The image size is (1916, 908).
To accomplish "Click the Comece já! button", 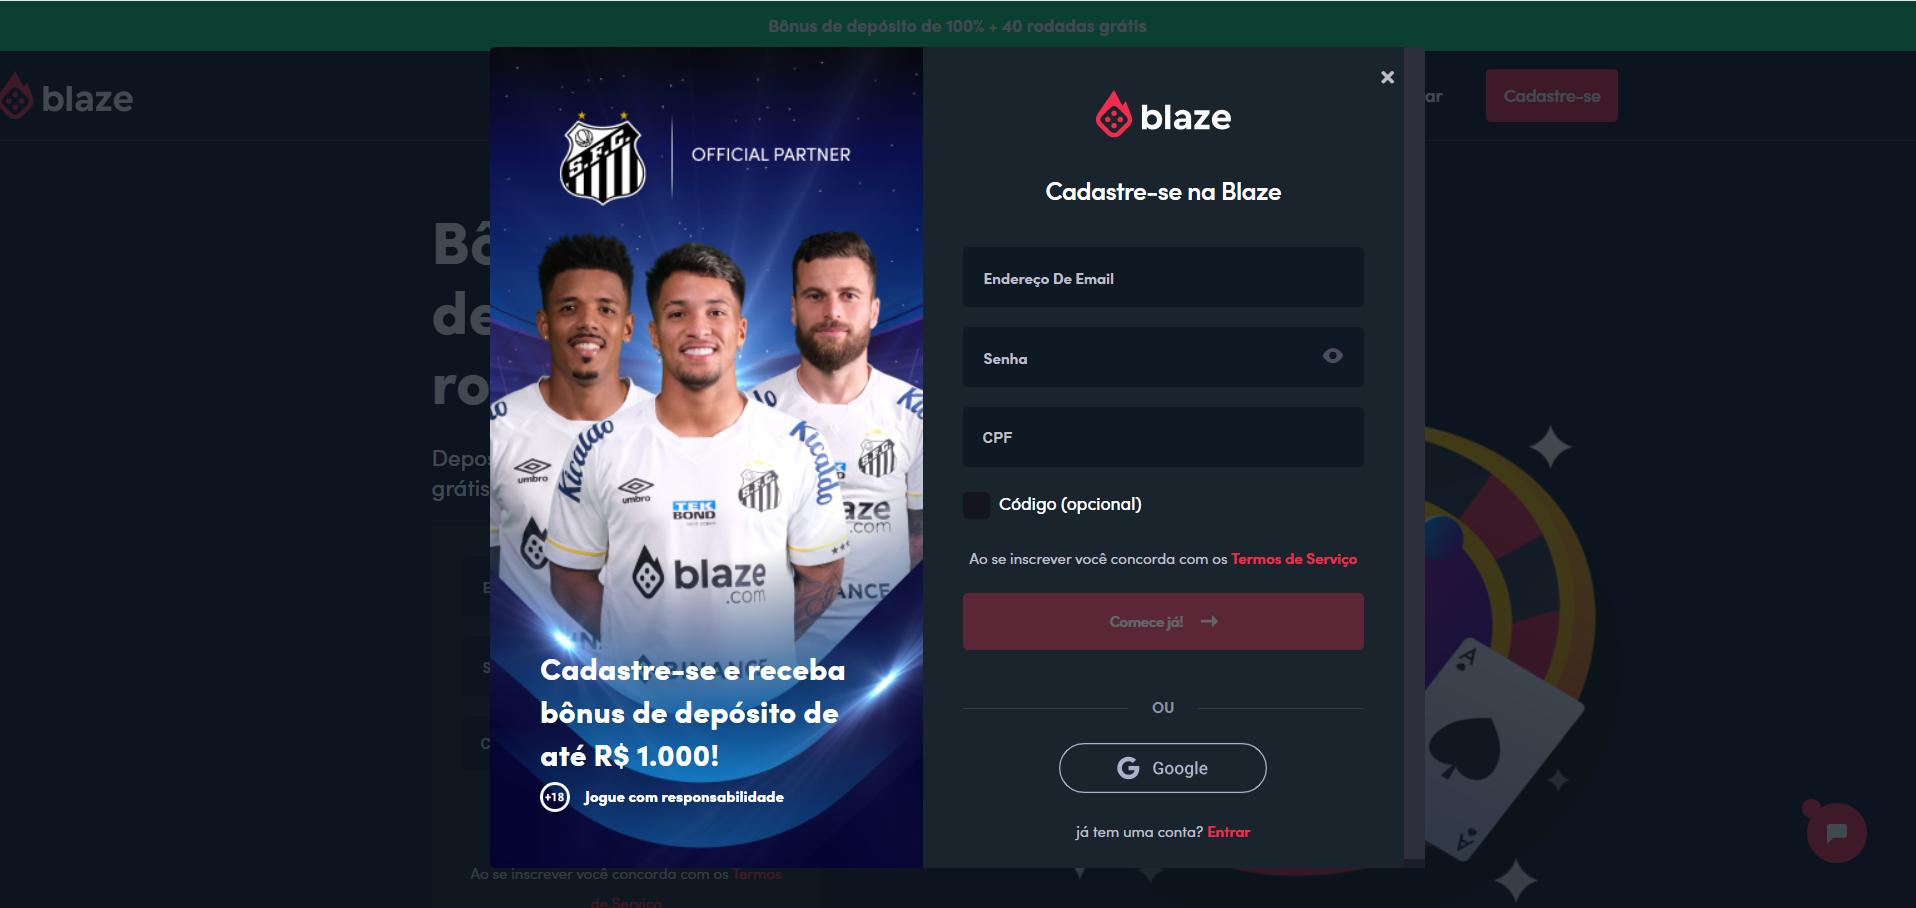I will pyautogui.click(x=1163, y=621).
